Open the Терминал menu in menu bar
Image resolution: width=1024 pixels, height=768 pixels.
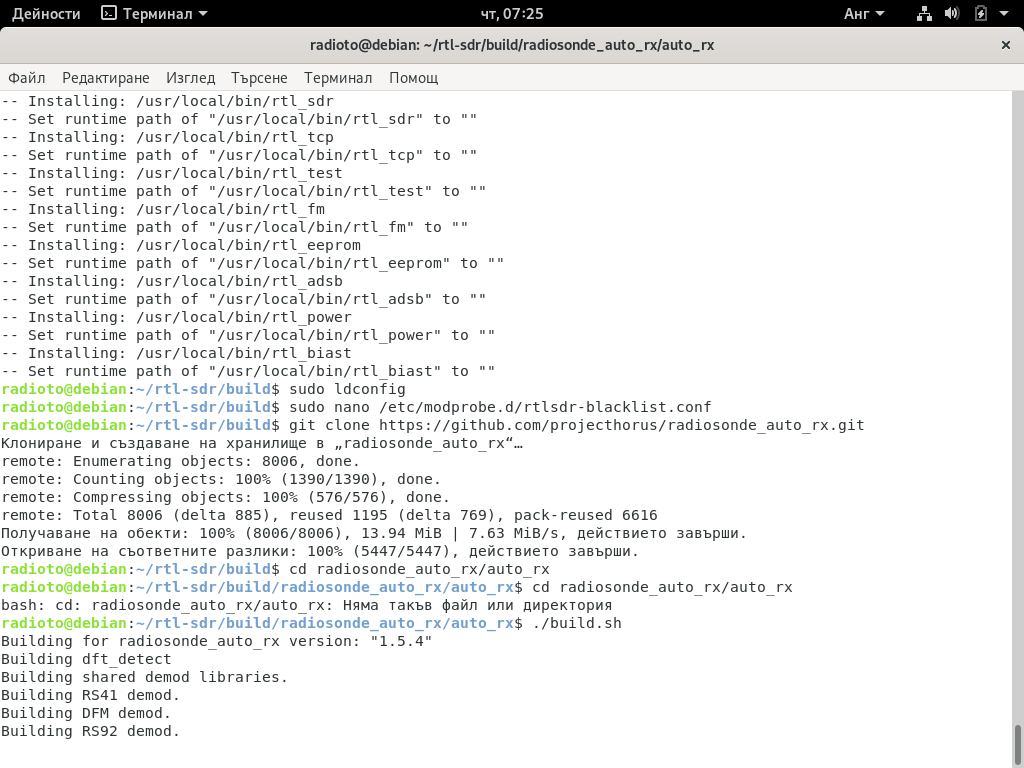click(x=338, y=78)
